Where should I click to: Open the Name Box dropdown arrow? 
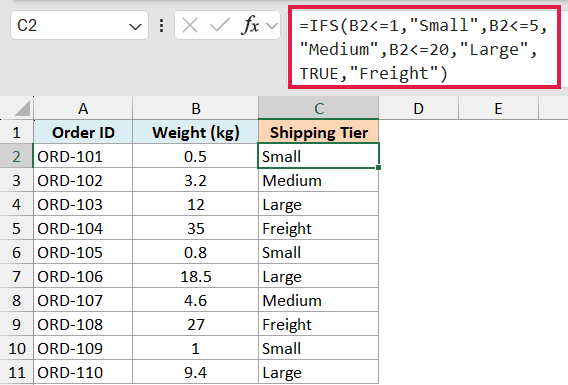(x=135, y=26)
